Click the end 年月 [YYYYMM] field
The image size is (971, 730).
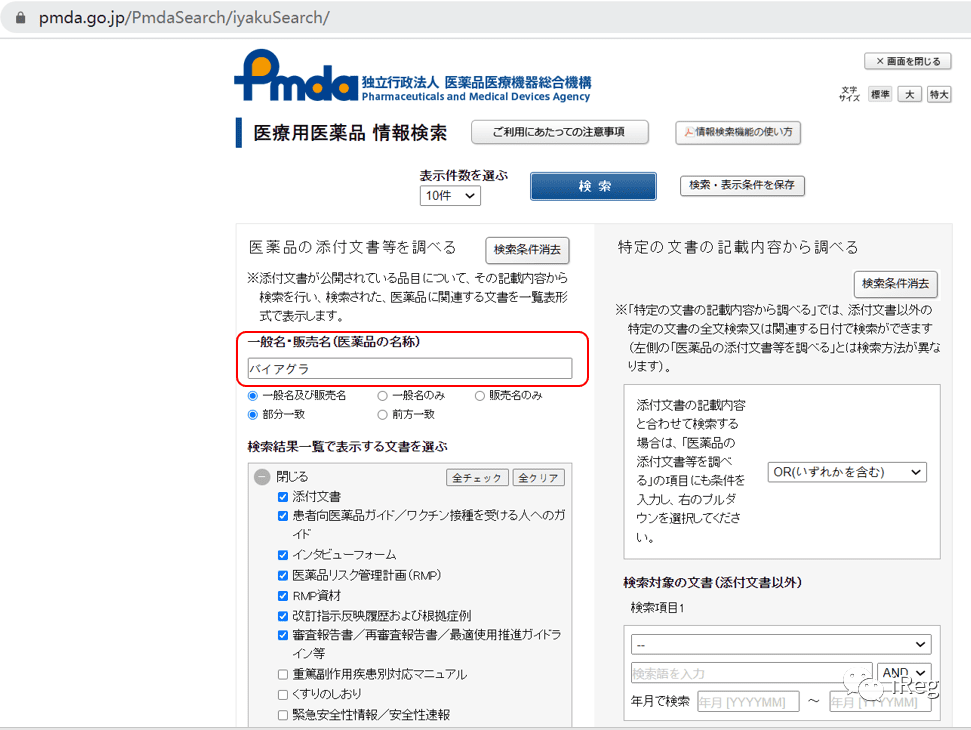tap(880, 702)
